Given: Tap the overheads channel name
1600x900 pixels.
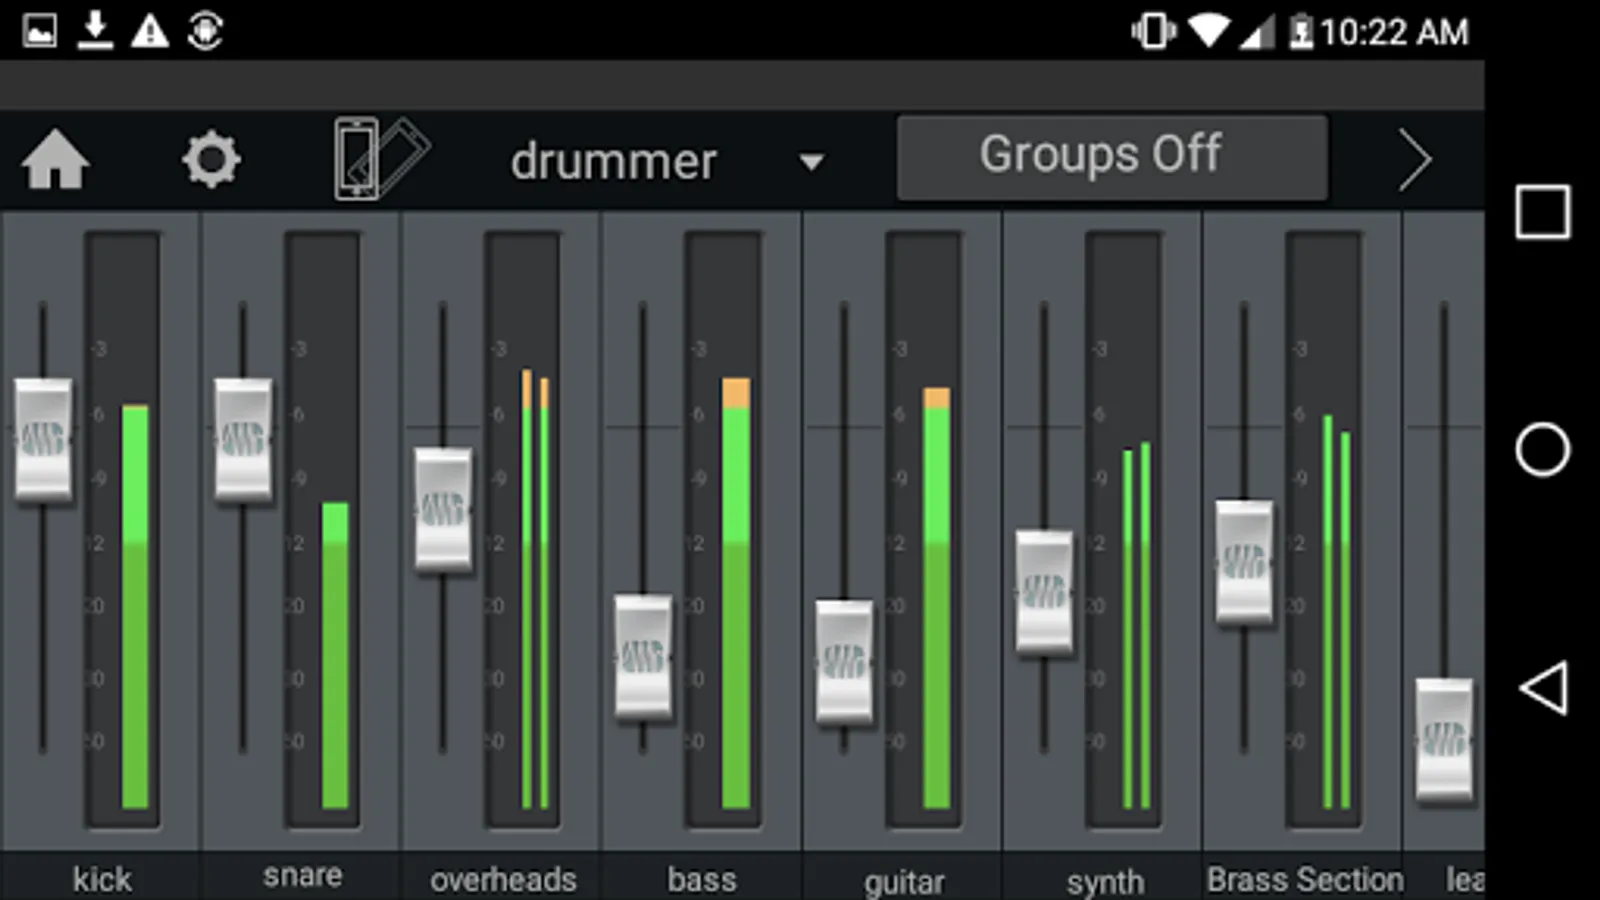Looking at the screenshot, I should [x=503, y=880].
